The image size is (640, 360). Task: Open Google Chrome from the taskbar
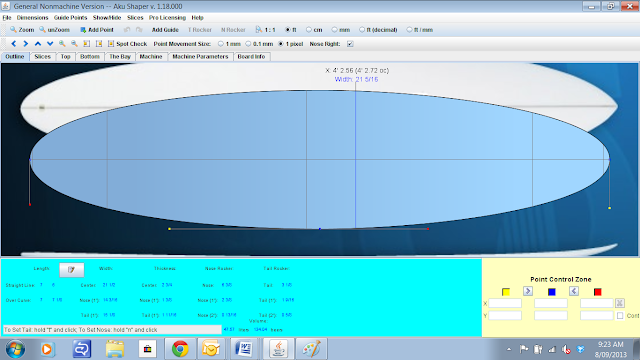pos(180,349)
